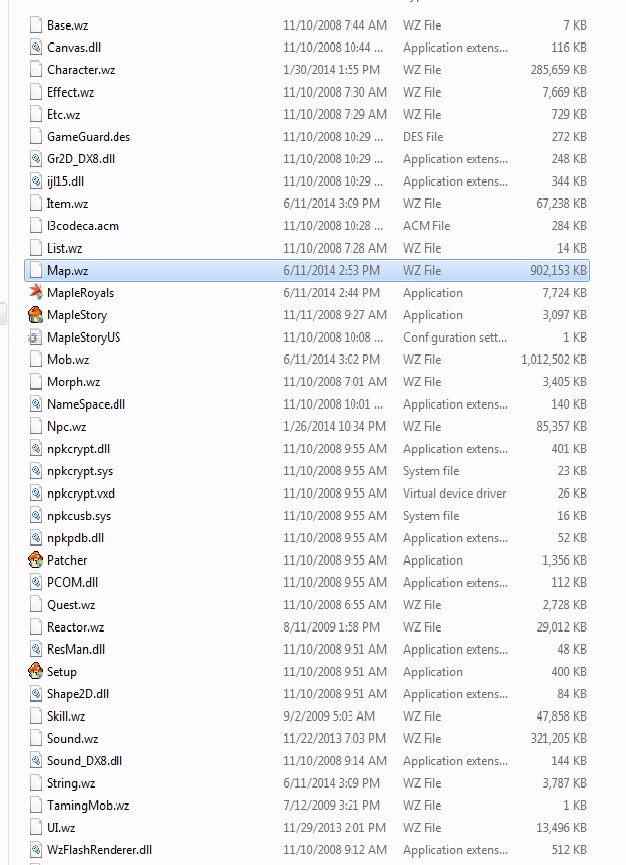Click the Virtual device driver type label
Screen dimensions: 626x865
454,493
